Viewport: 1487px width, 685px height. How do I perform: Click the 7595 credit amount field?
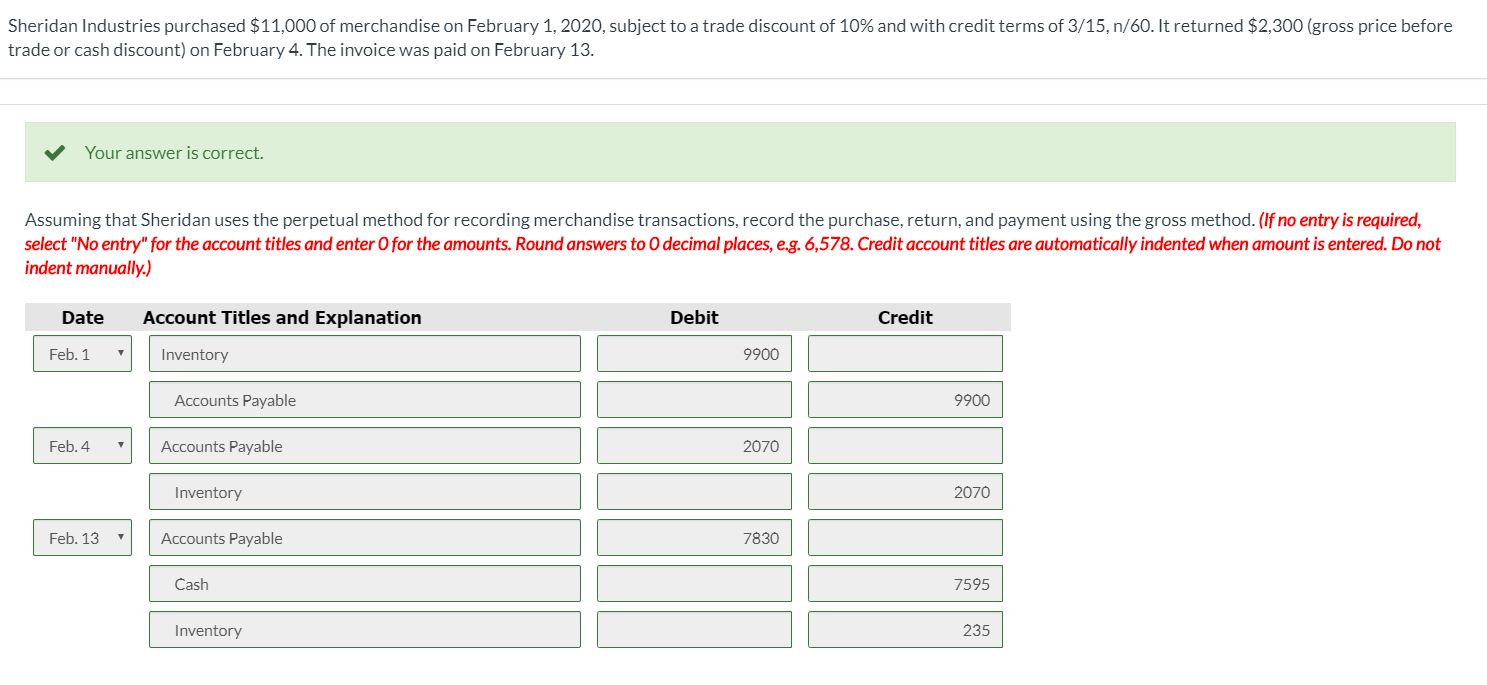point(905,583)
